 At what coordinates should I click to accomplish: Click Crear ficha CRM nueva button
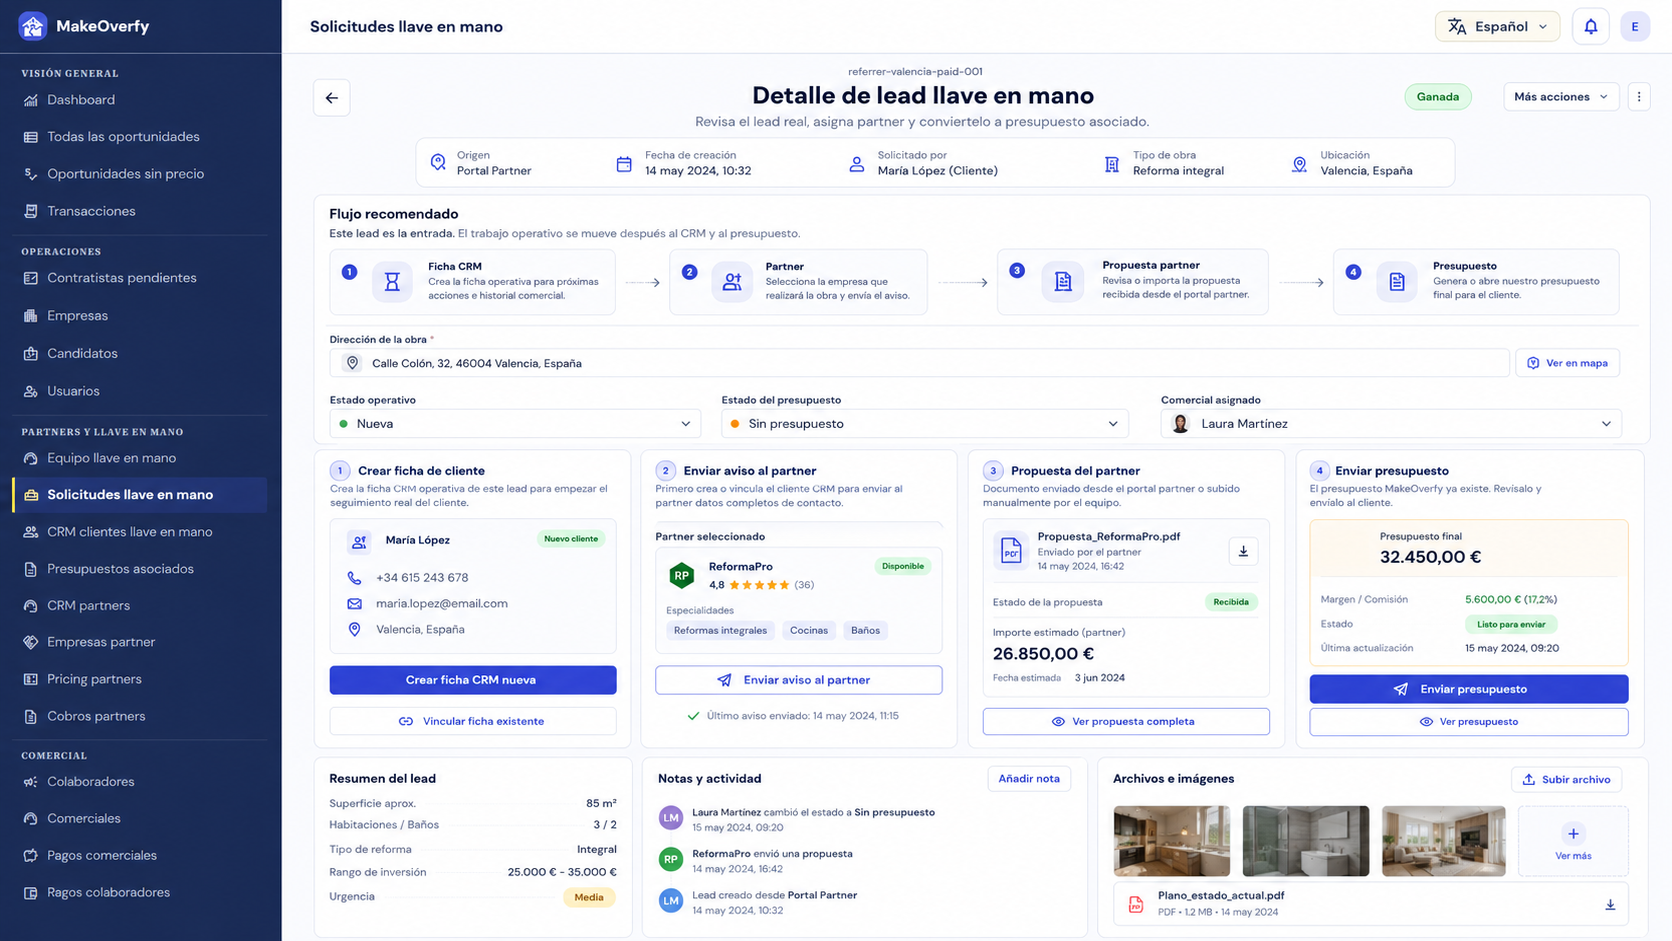click(473, 680)
